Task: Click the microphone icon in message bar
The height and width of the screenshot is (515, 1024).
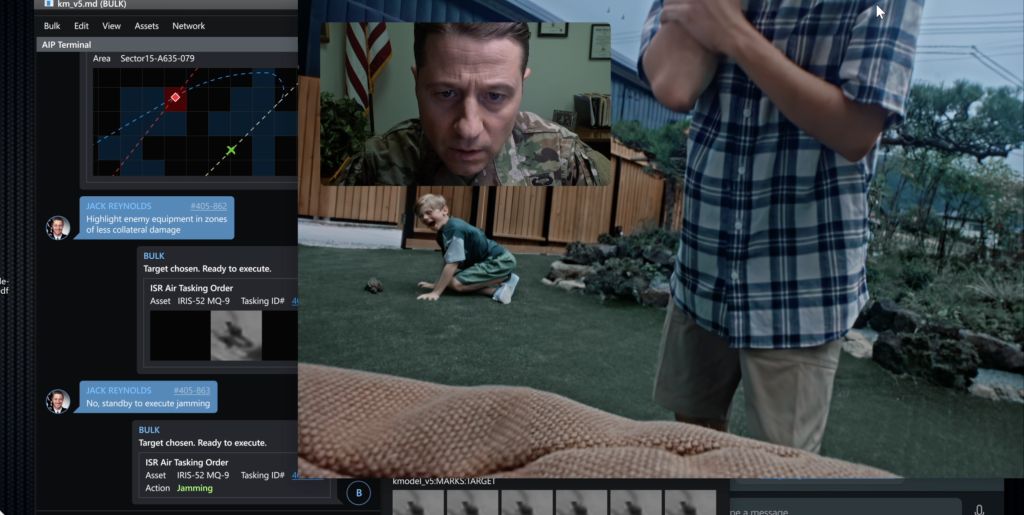Action: click(979, 510)
